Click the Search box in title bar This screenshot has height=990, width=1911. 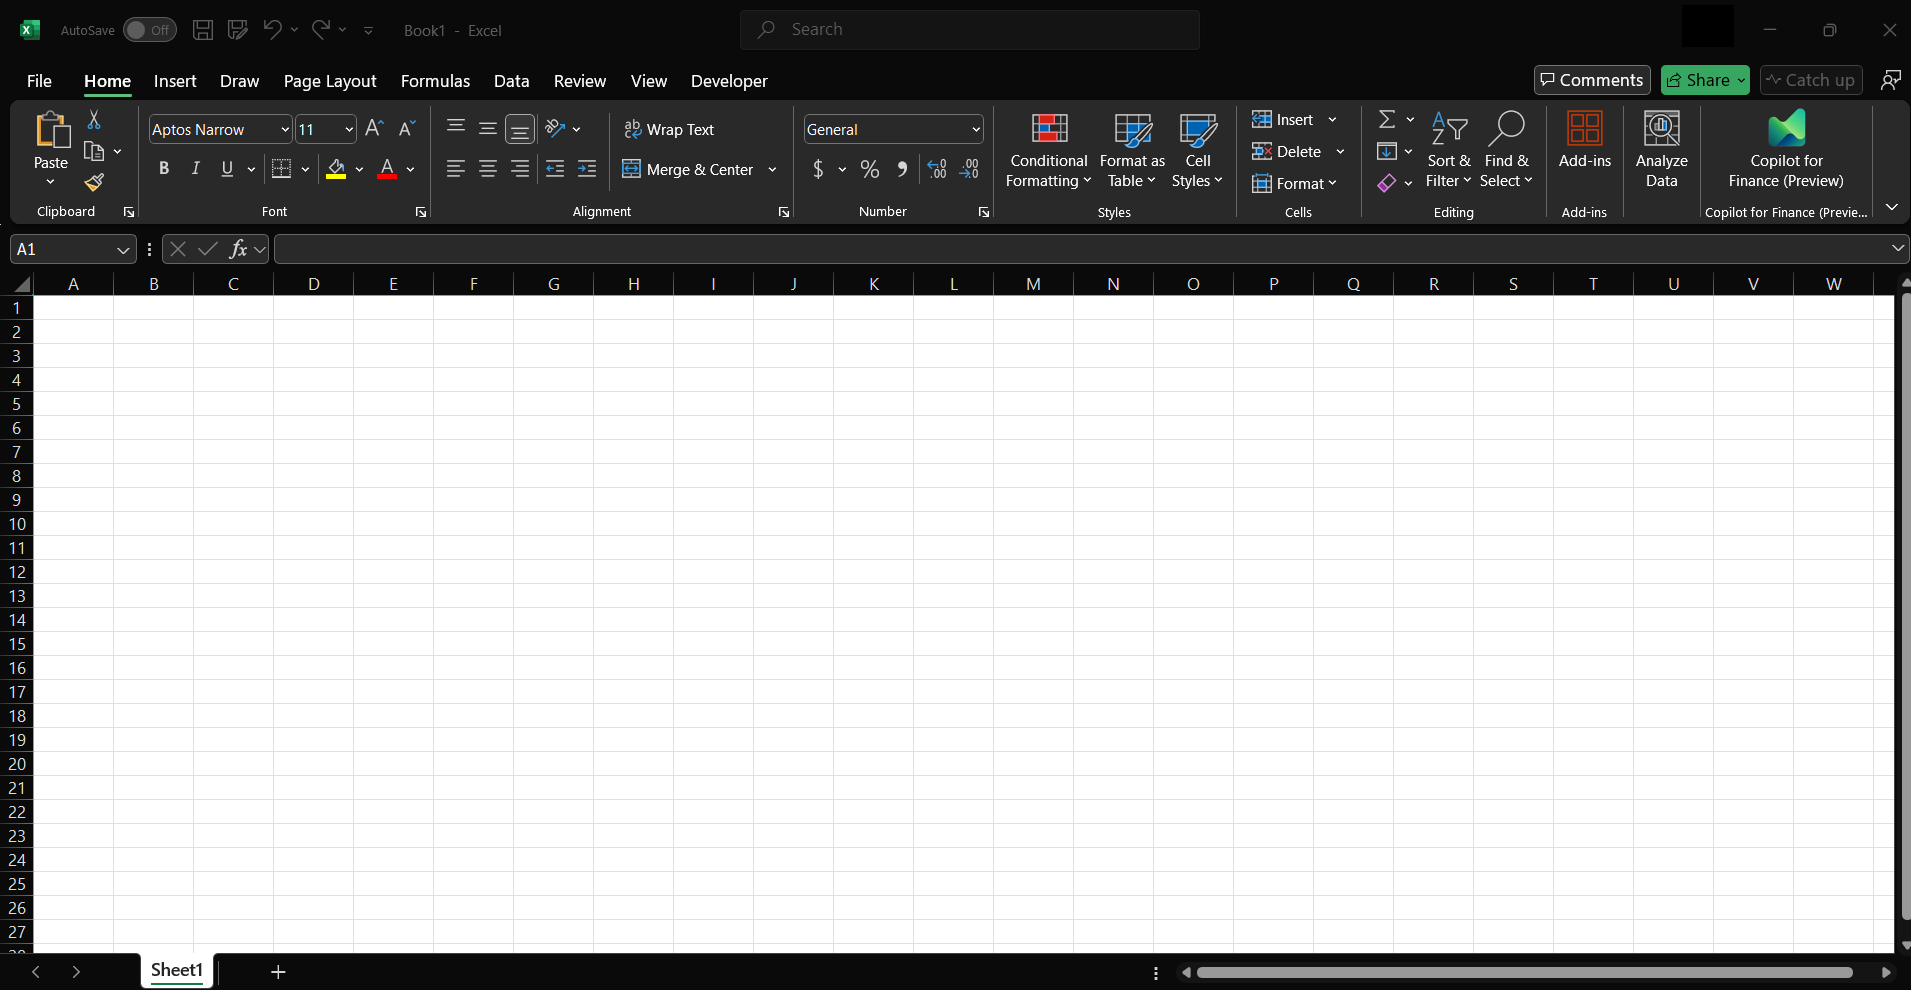pyautogui.click(x=970, y=30)
